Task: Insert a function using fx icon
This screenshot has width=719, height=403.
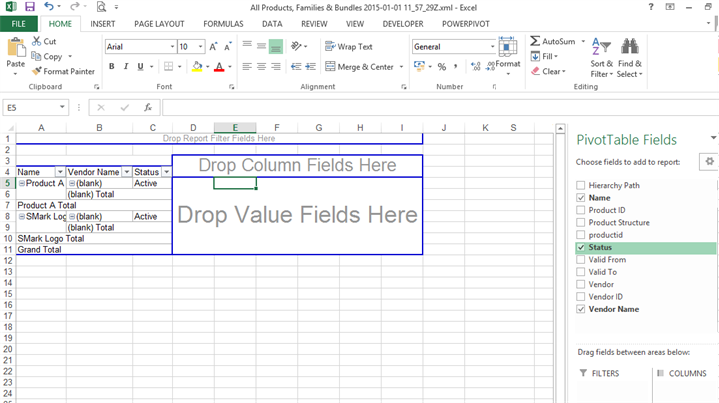Action: click(148, 108)
